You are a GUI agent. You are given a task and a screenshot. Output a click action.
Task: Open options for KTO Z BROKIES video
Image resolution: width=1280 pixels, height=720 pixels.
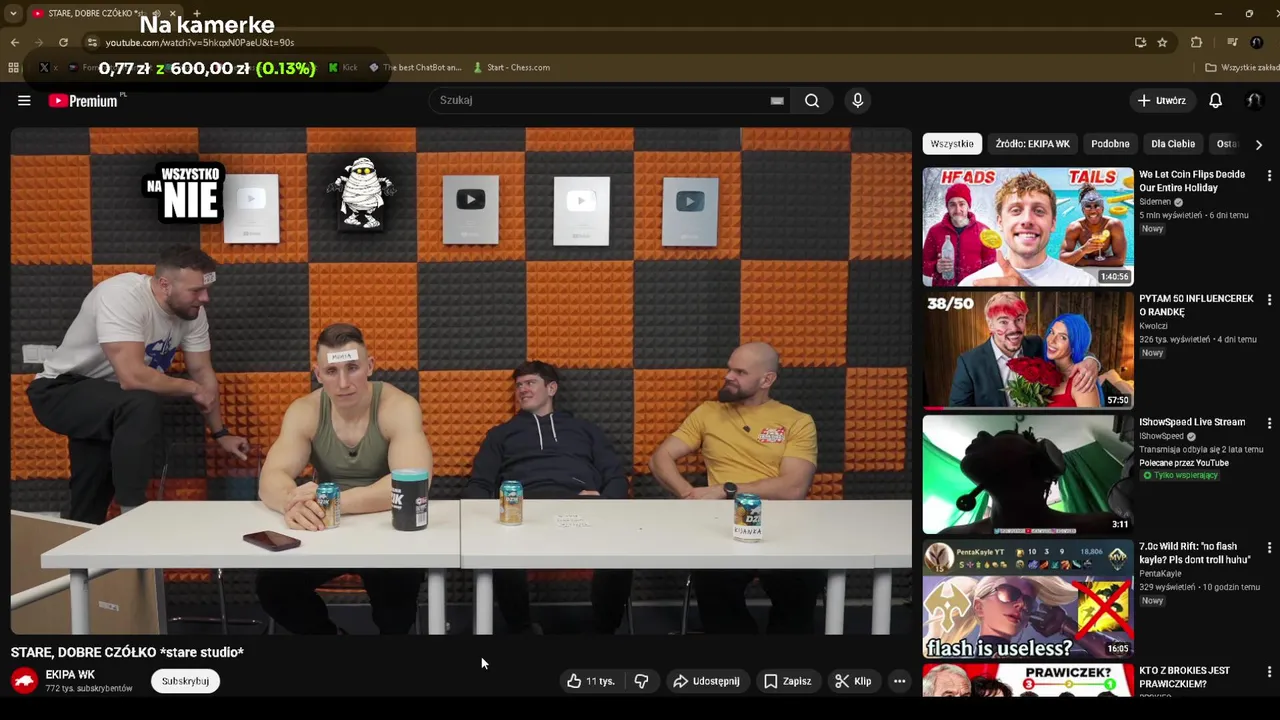pyautogui.click(x=1269, y=672)
